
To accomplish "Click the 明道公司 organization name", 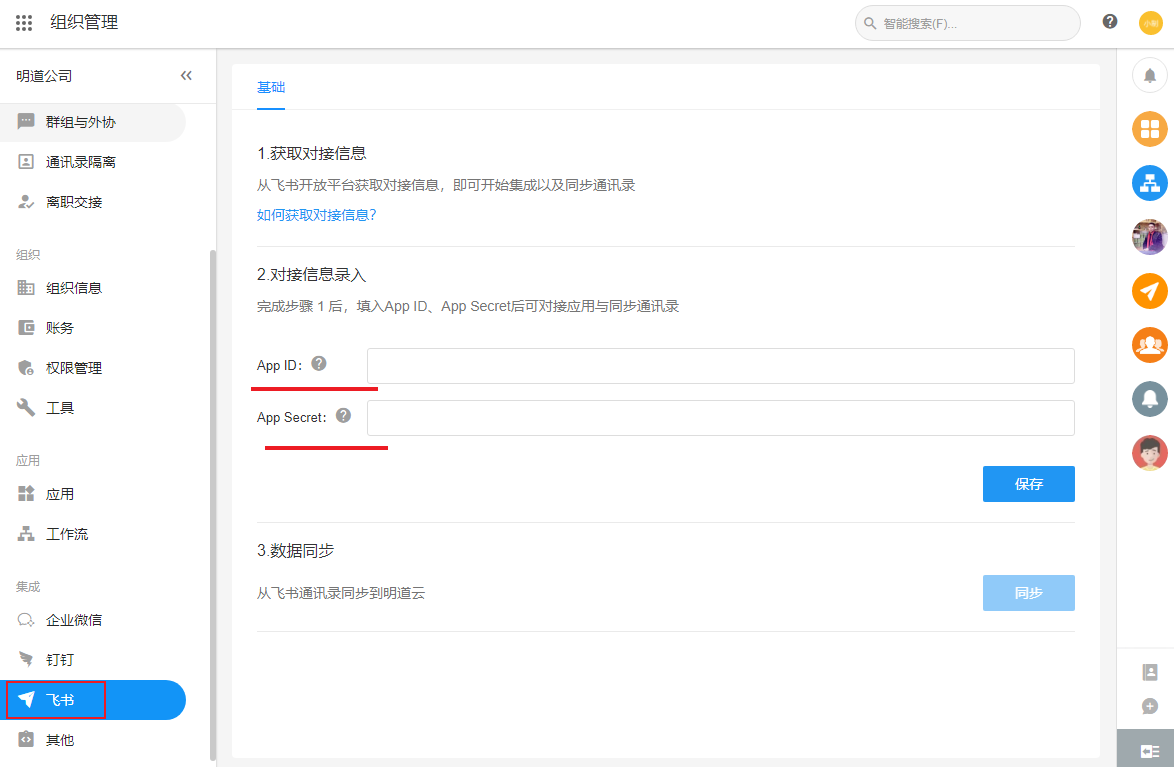I will 44,76.
